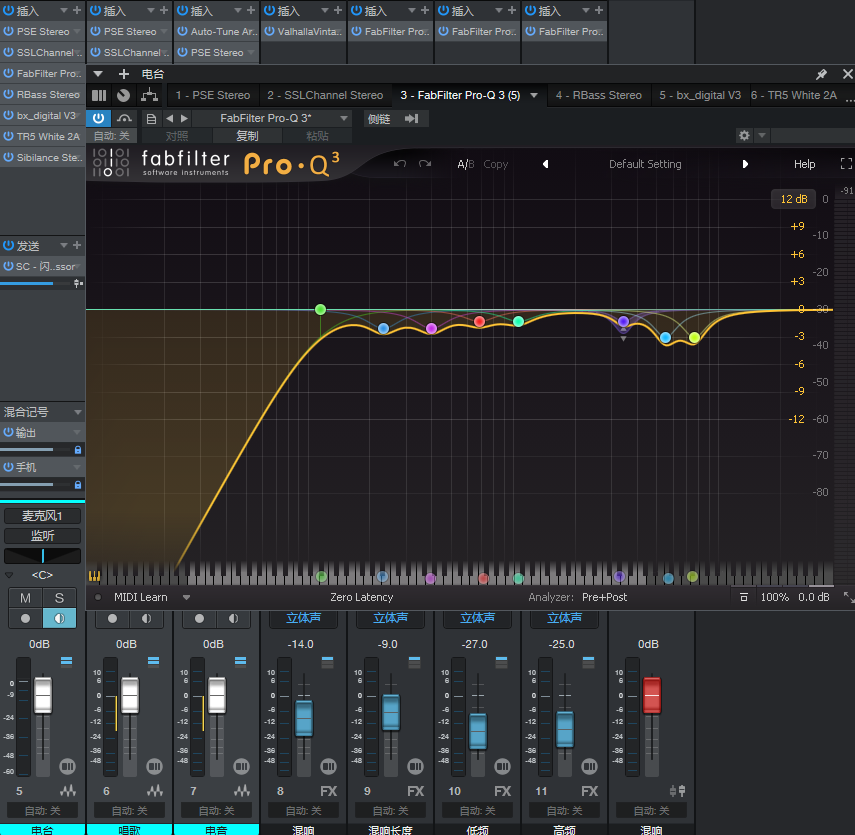Viewport: 855px width, 835px height.
Task: Select 3 - FabFilter Pro-Q 3 (5) tab
Action: pos(460,95)
